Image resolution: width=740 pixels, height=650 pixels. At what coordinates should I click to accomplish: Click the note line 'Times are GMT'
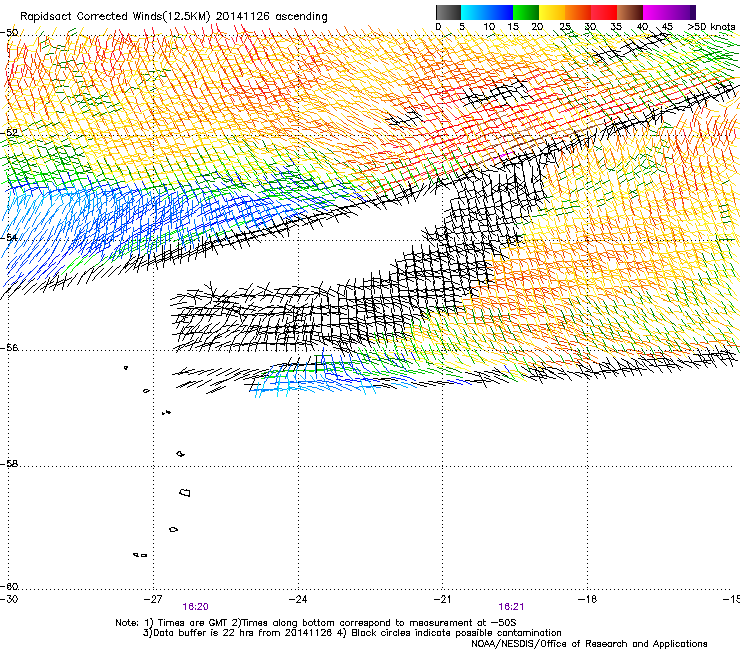[192, 623]
